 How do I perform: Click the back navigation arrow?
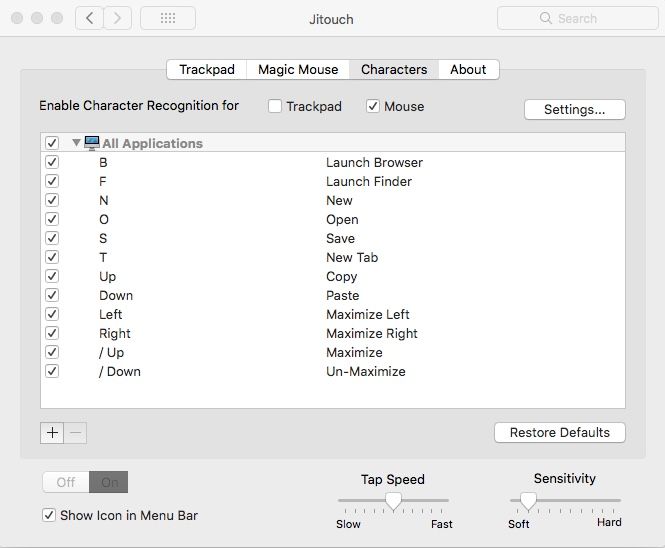point(90,18)
